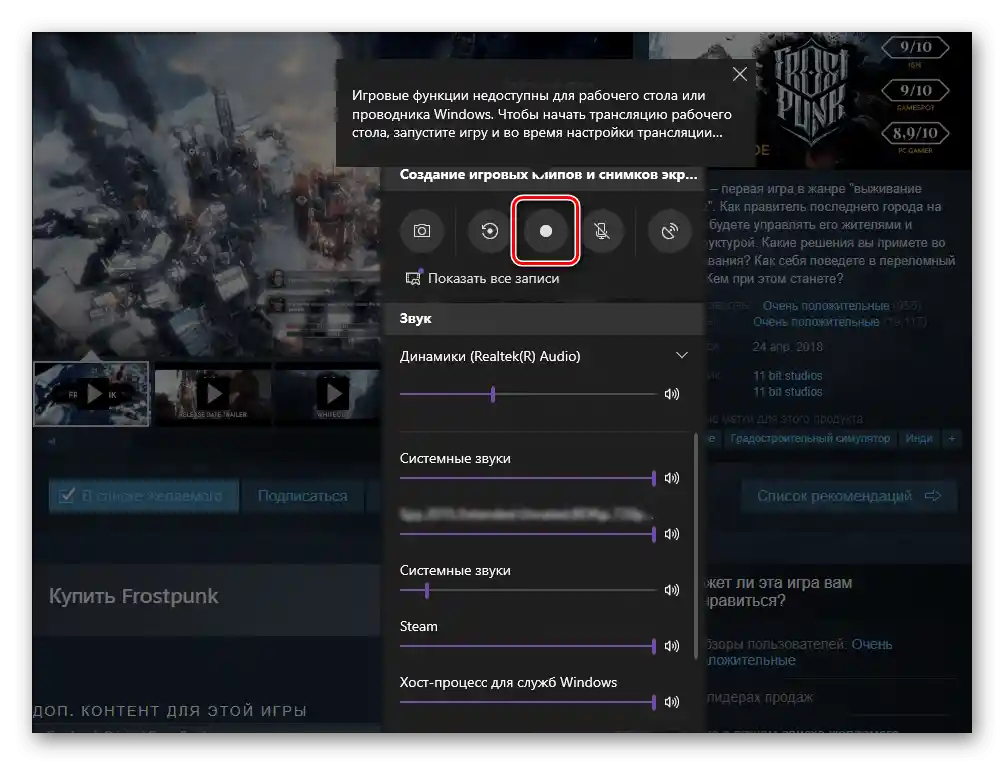Mute the Steam audio
Viewport: 1004px width, 765px height.
click(x=672, y=646)
